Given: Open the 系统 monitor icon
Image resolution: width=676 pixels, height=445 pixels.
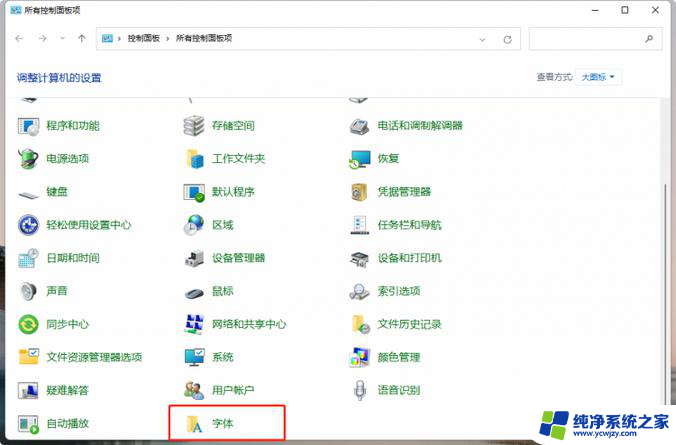Looking at the screenshot, I should click(194, 357).
